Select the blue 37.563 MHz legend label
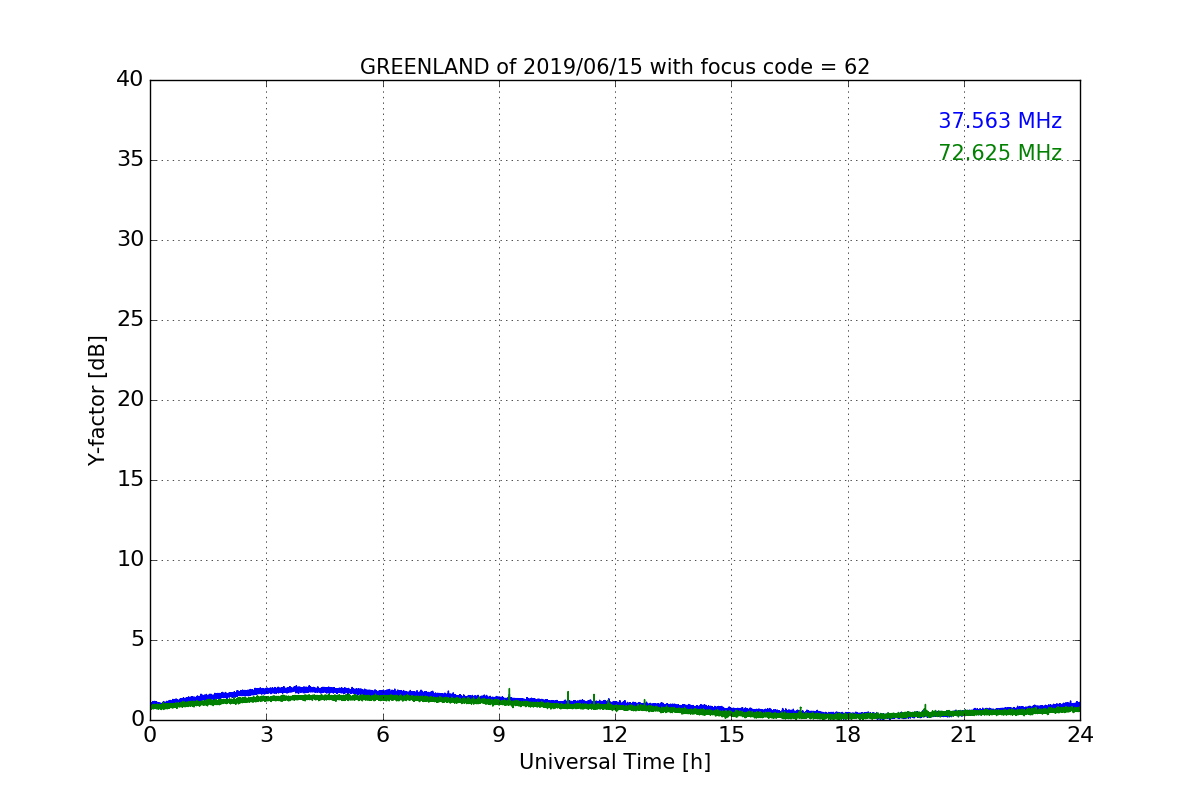 (x=1000, y=121)
